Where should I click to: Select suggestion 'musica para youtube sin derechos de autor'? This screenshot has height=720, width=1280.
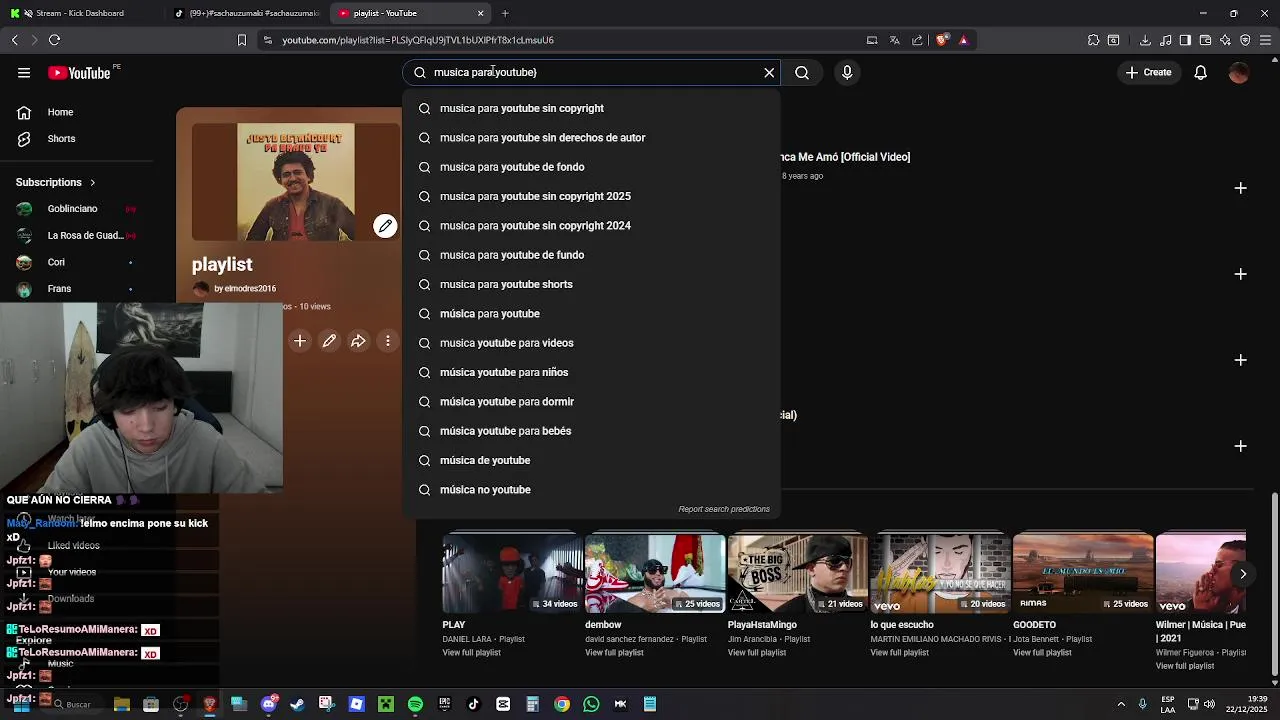(591, 137)
